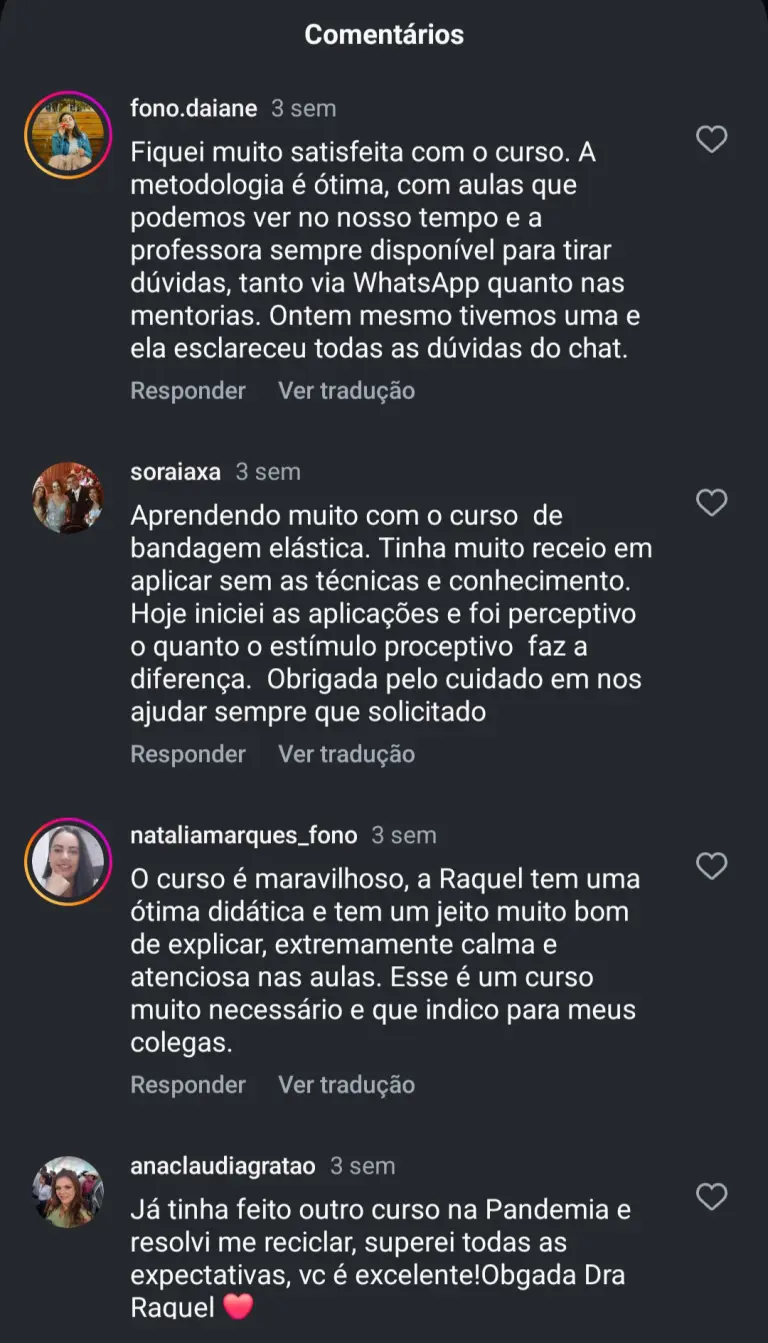Tap the Comentários header title
Viewport: 768px width, 1343px height.
pos(384,34)
